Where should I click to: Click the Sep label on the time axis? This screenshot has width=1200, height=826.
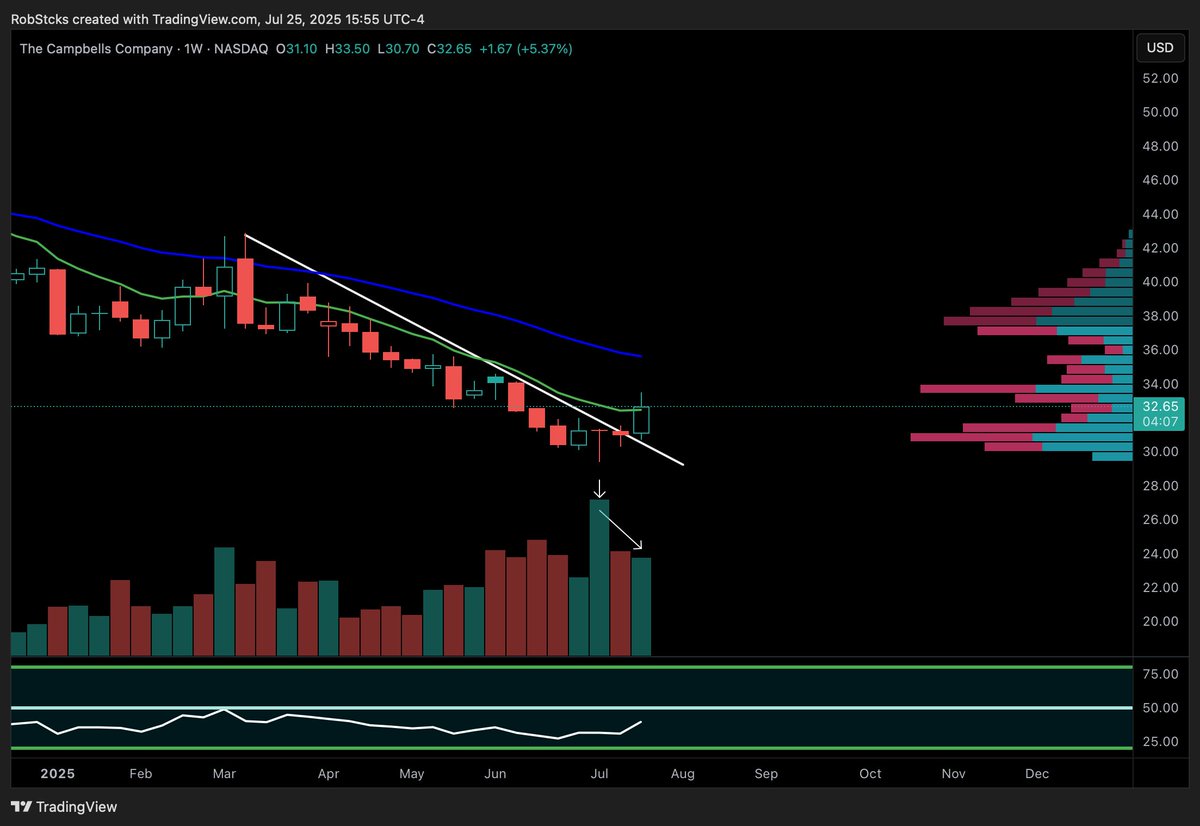766,774
